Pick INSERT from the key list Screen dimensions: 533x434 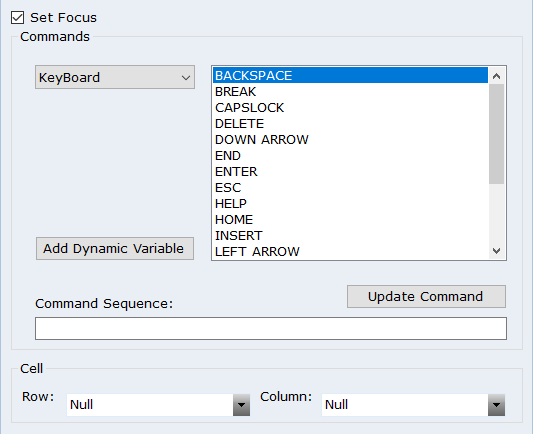[350, 235]
